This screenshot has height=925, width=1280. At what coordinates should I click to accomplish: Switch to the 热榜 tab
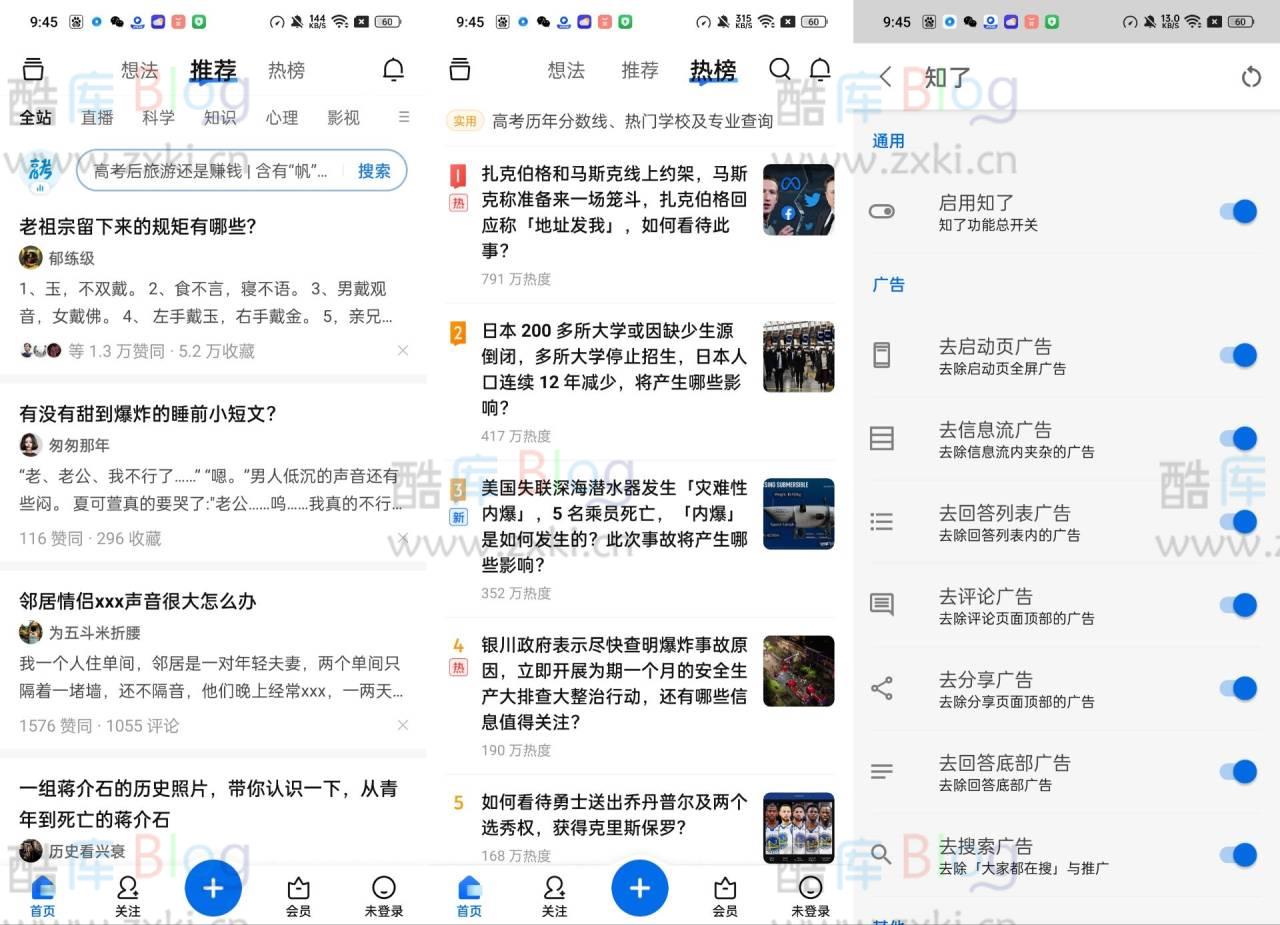point(285,70)
